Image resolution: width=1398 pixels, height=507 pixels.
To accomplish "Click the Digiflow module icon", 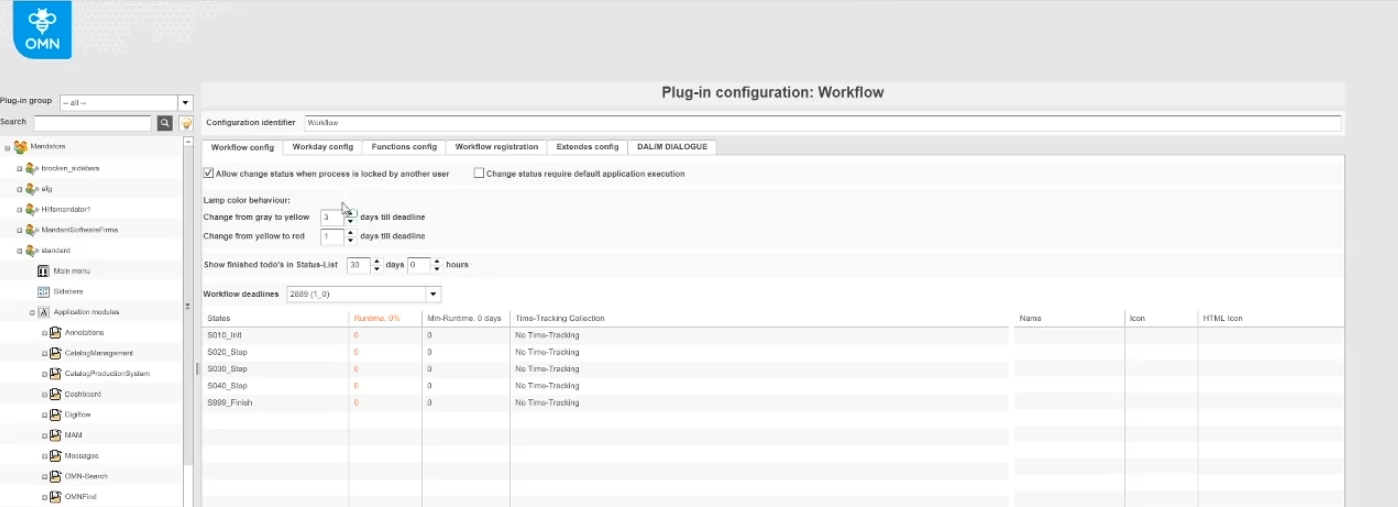I will click(56, 414).
